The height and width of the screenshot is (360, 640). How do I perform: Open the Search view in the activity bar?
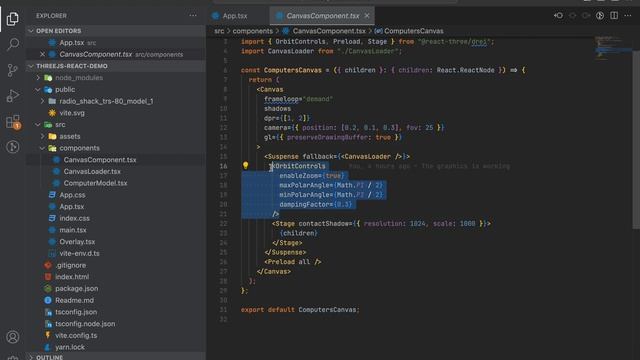pos(13,44)
